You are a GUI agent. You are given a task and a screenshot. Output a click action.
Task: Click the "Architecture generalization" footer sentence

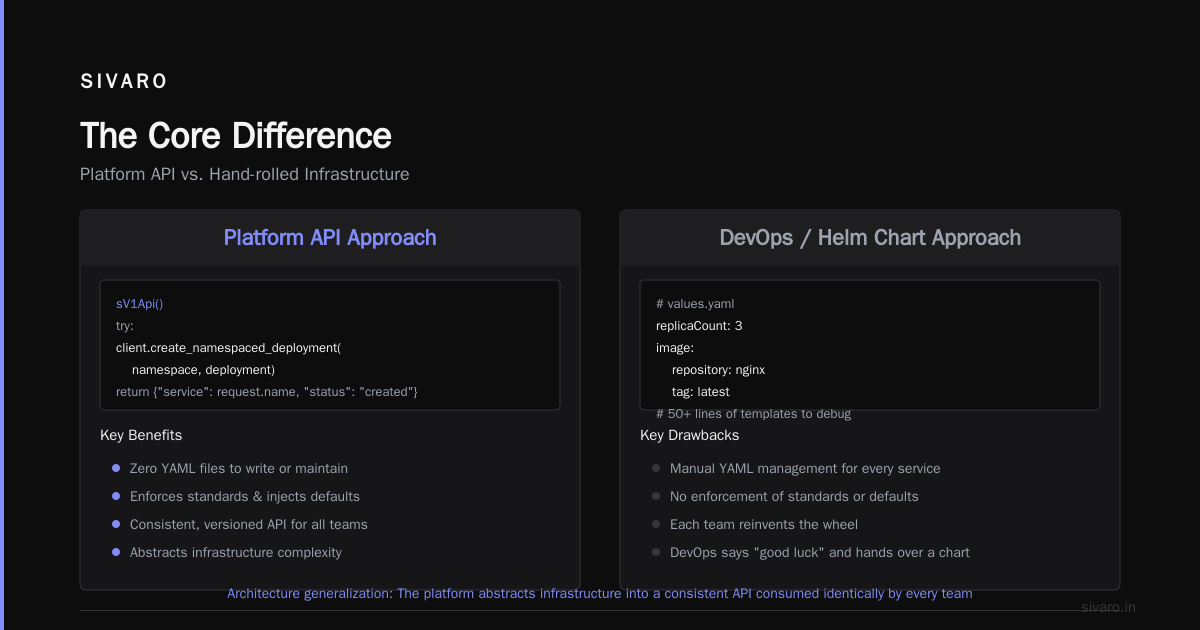point(600,593)
